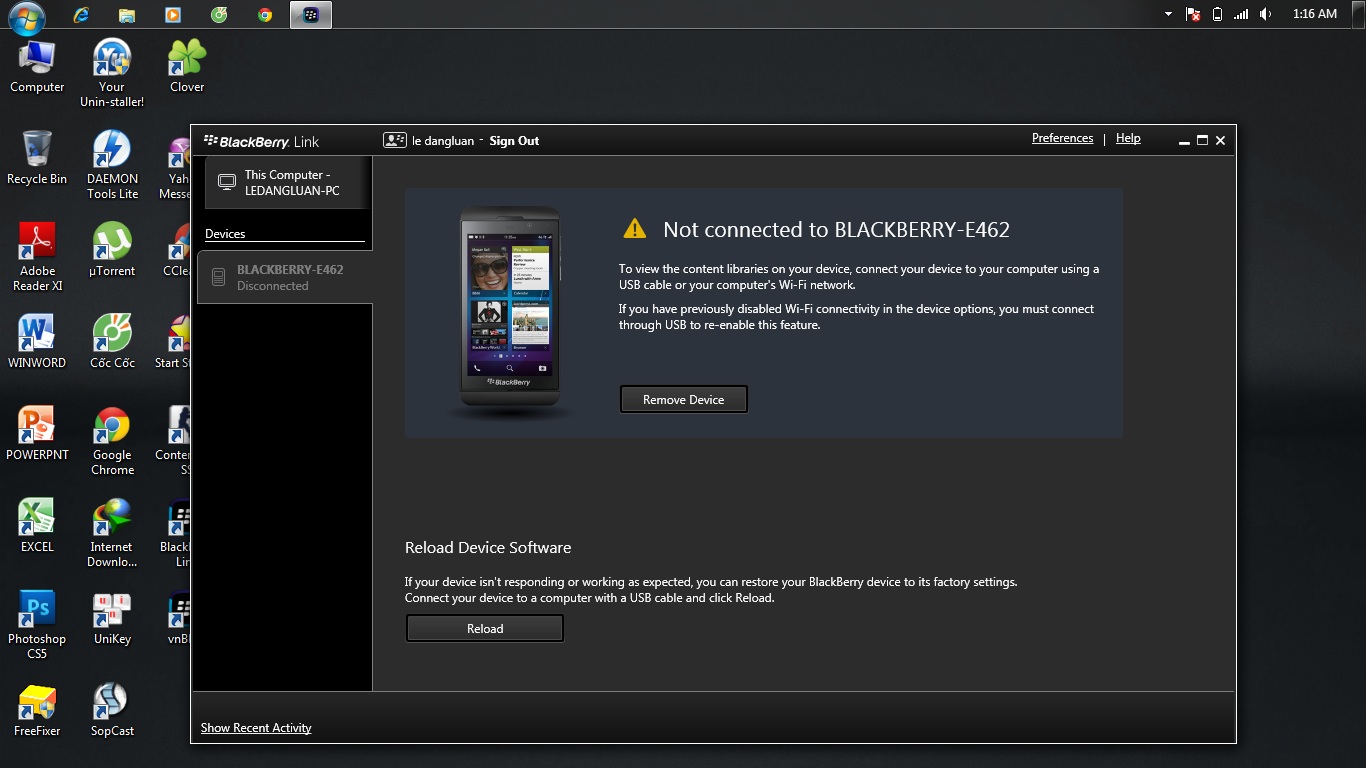The image size is (1366, 768).
Task: Click the Remove Device button
Action: [x=684, y=399]
